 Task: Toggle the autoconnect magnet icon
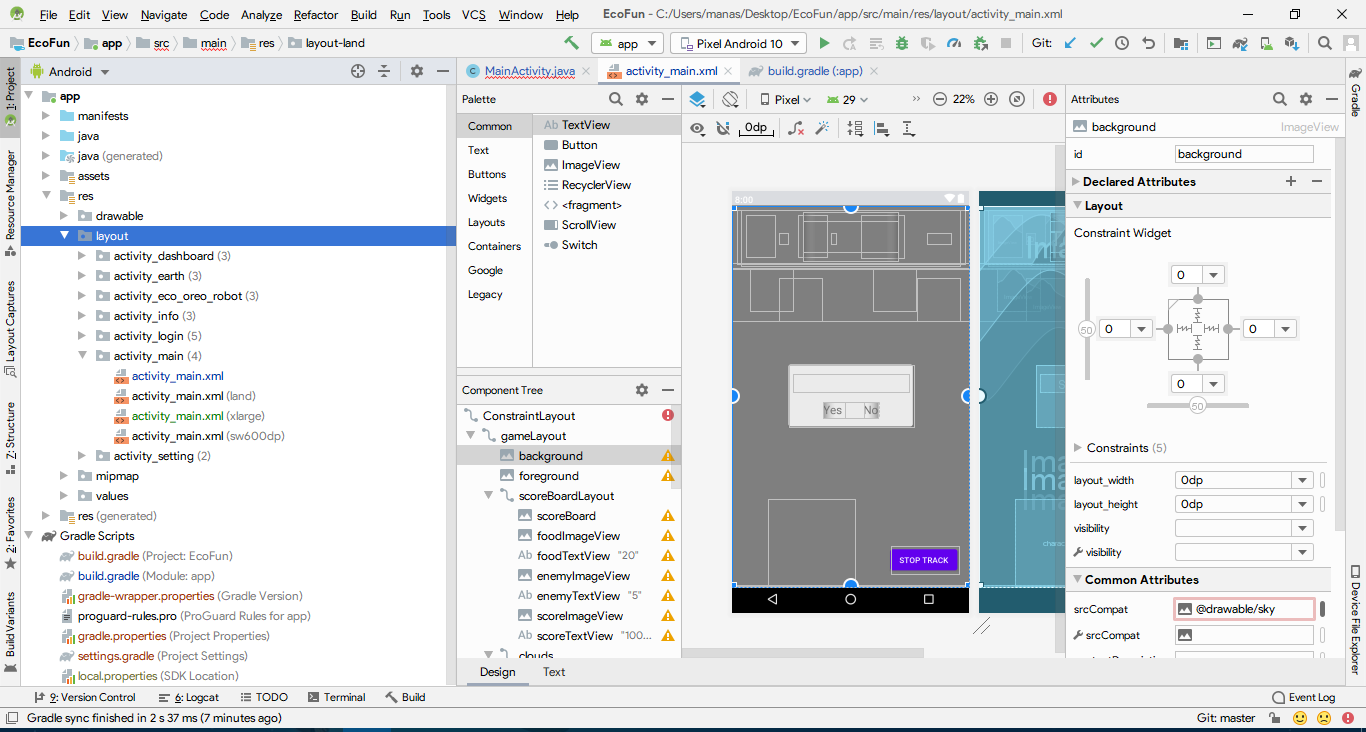pyautogui.click(x=725, y=128)
